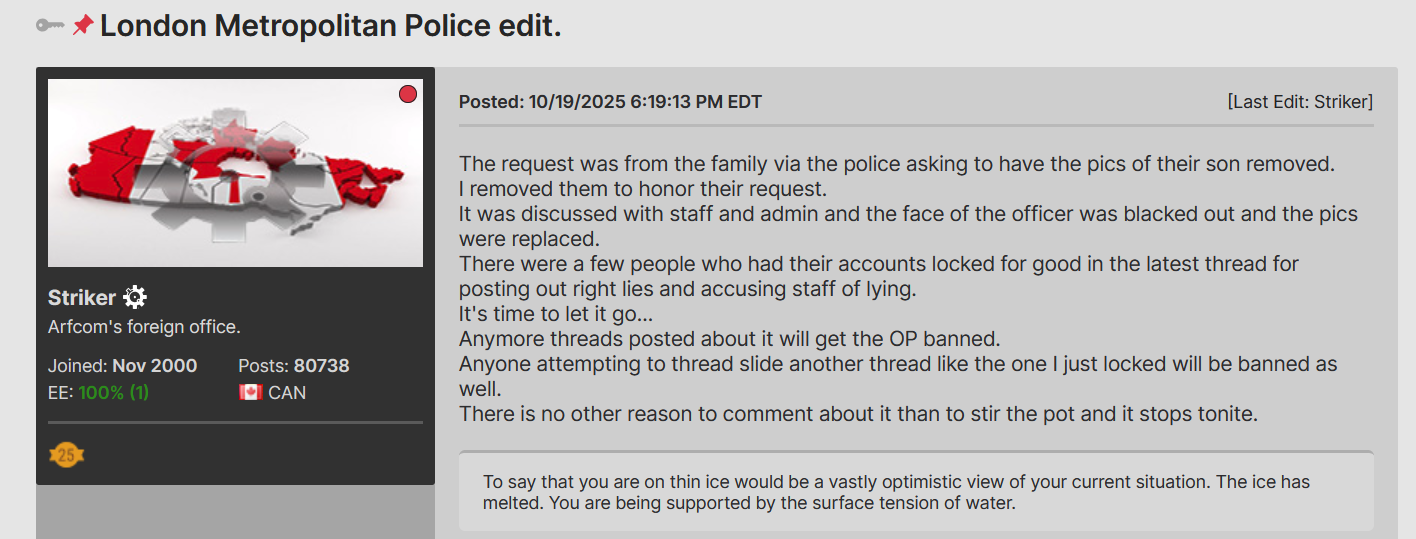Click Striker's Canada map avatar image
1416x539 pixels.
(x=235, y=173)
